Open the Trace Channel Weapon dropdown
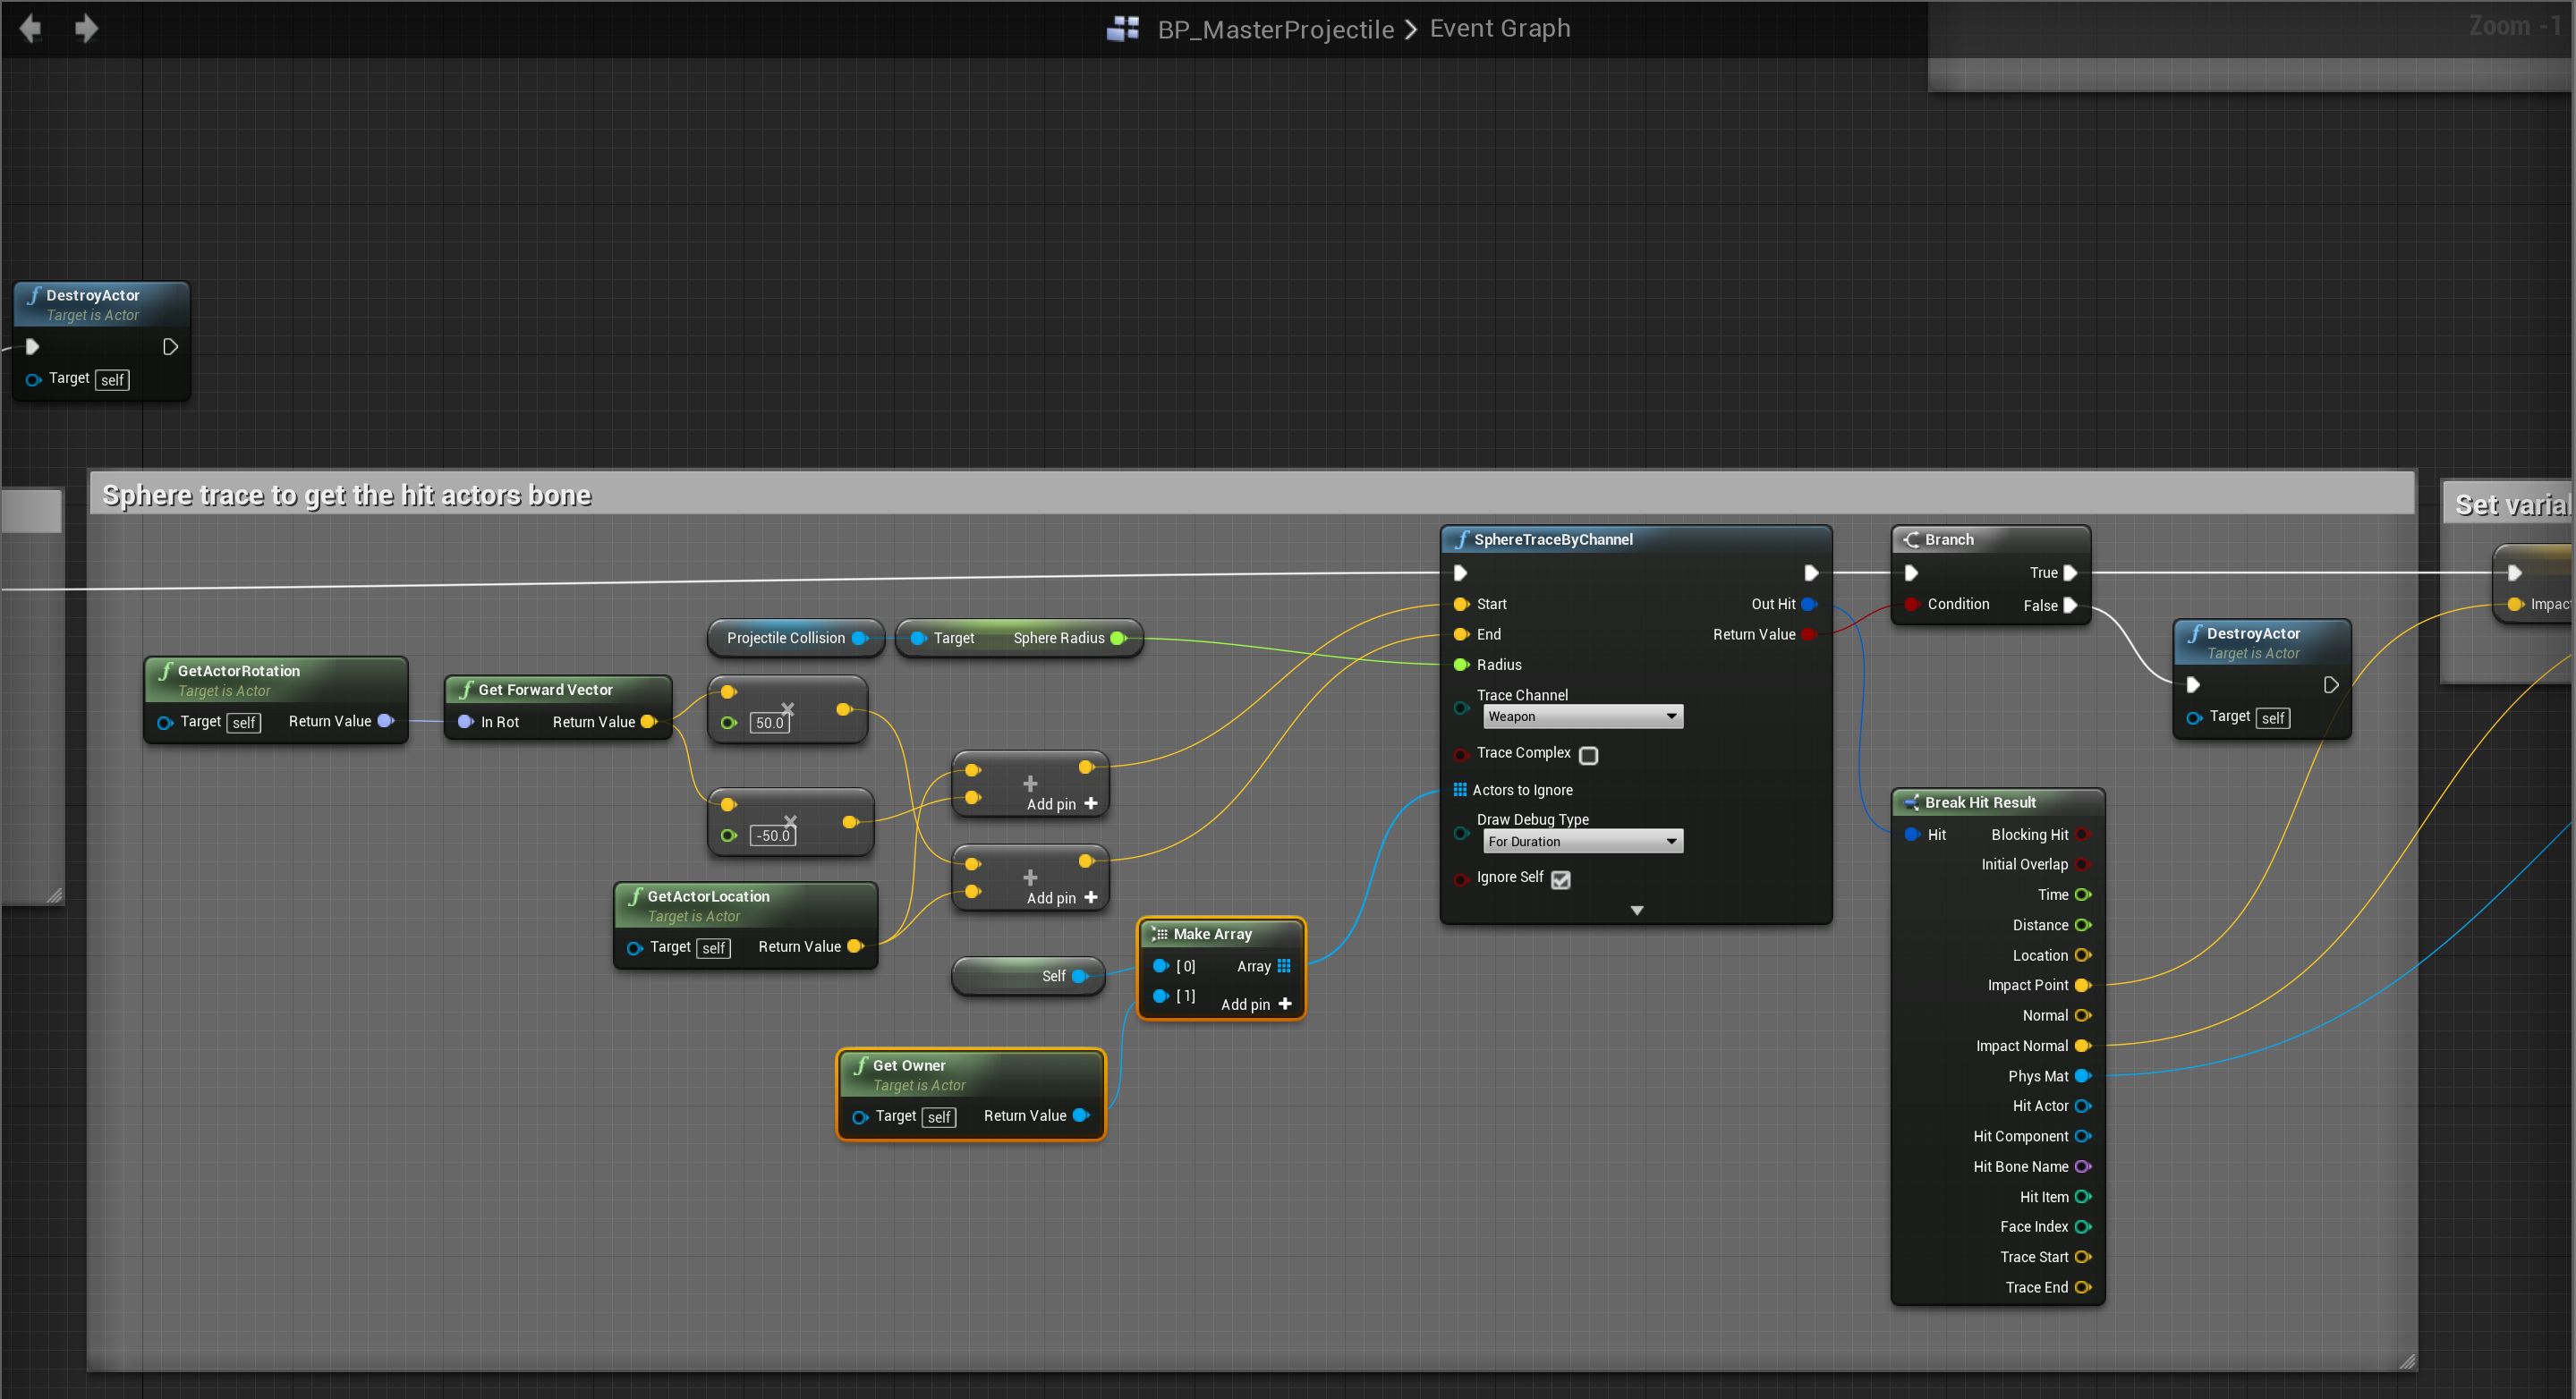 click(1582, 716)
